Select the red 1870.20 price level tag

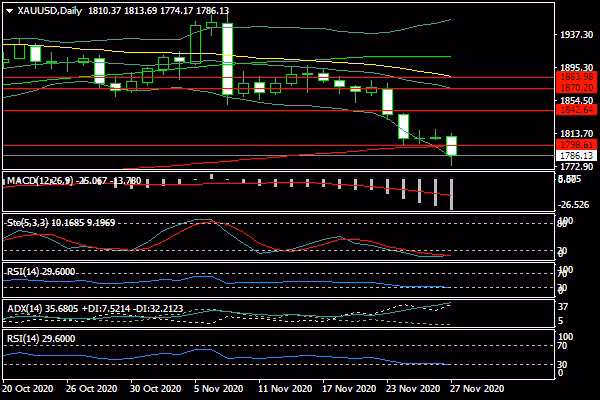[x=576, y=88]
